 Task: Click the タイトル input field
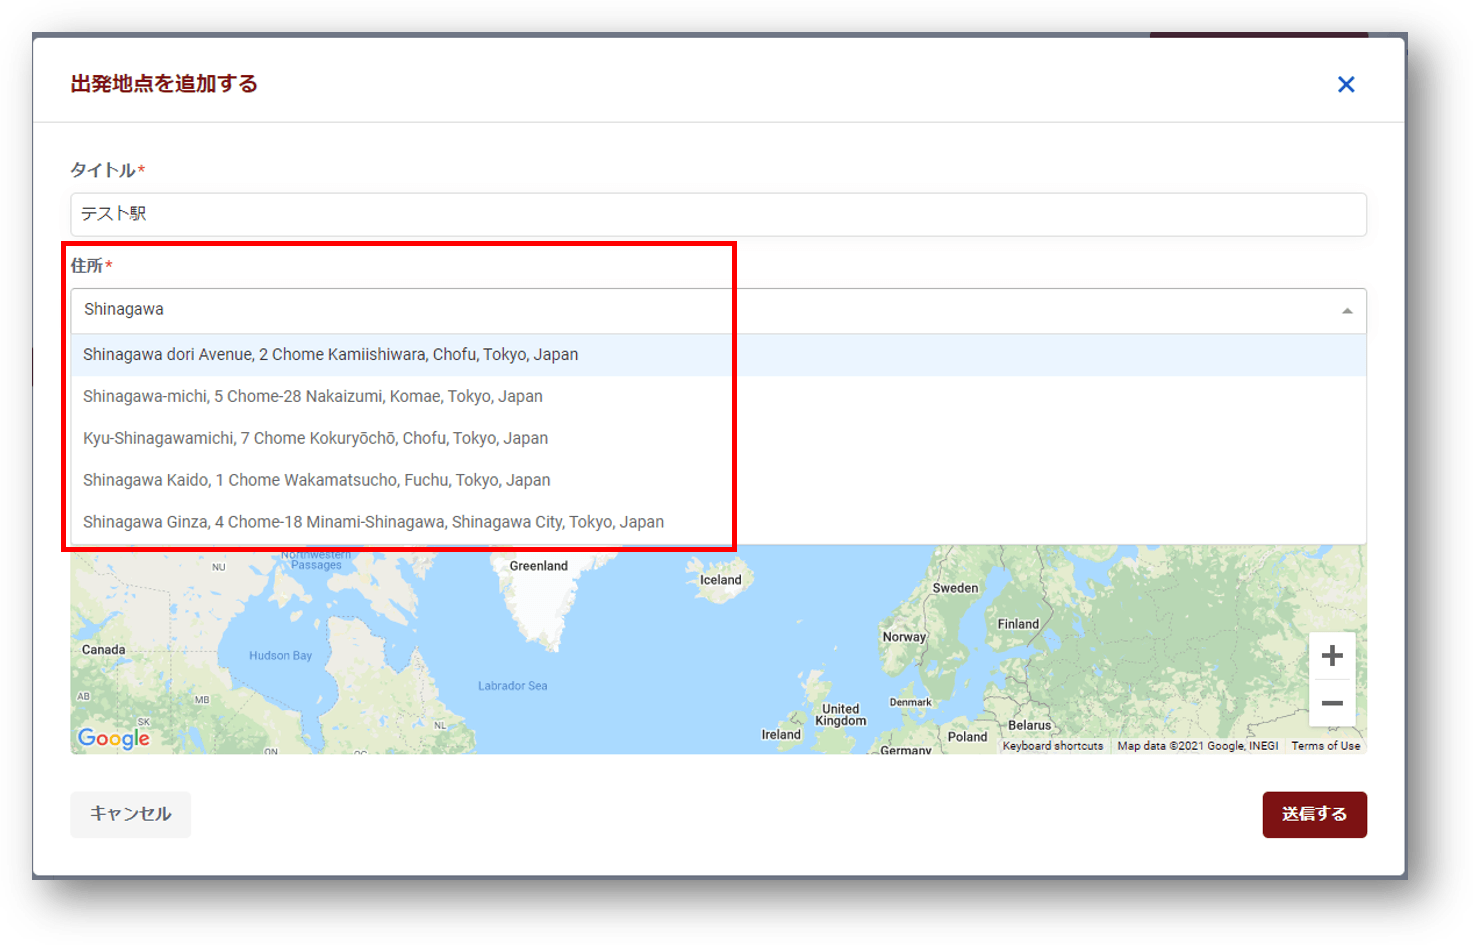pos(718,214)
